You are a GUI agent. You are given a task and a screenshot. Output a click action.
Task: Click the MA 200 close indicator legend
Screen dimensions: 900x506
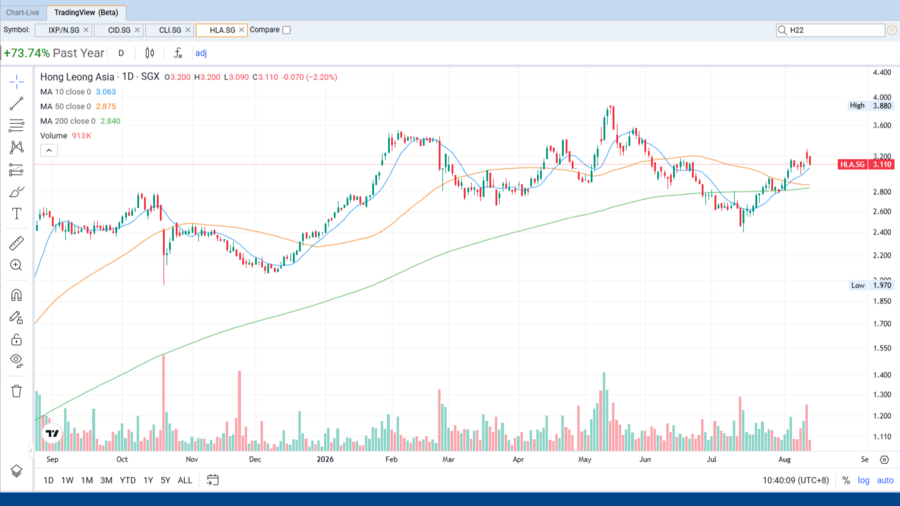point(80,121)
